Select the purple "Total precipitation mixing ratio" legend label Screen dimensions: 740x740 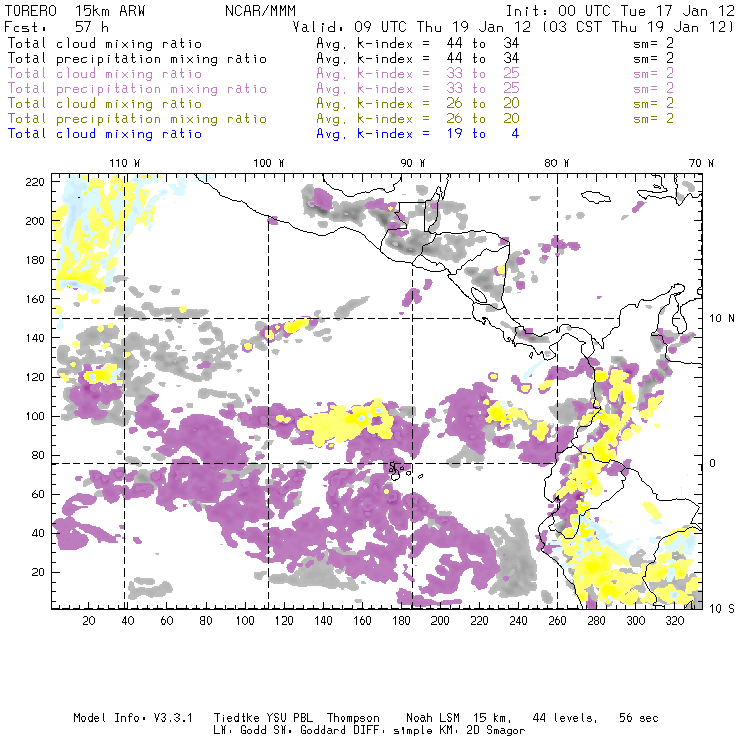click(137, 89)
